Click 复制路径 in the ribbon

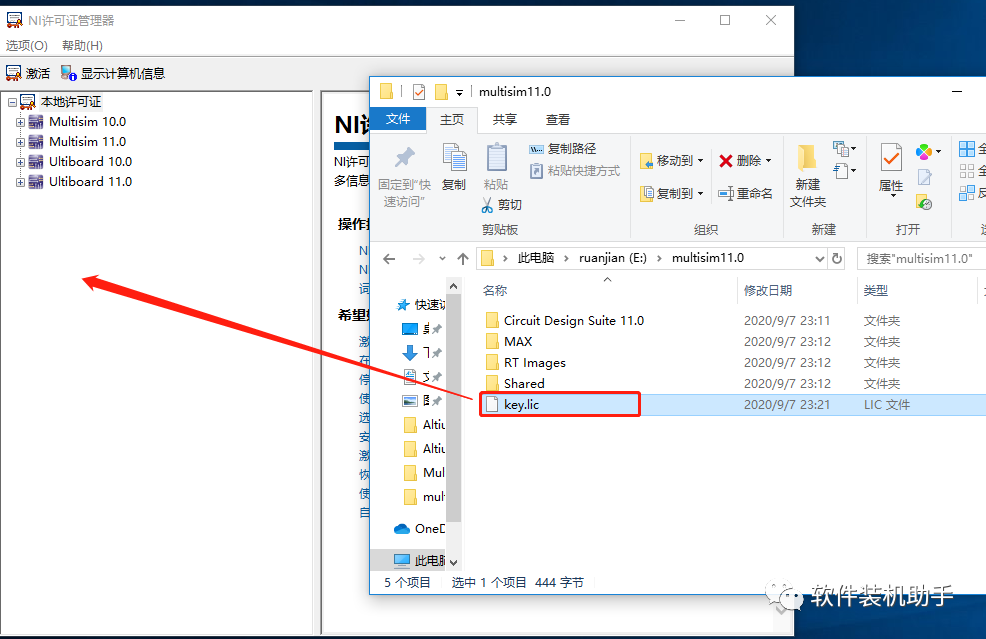(x=562, y=148)
